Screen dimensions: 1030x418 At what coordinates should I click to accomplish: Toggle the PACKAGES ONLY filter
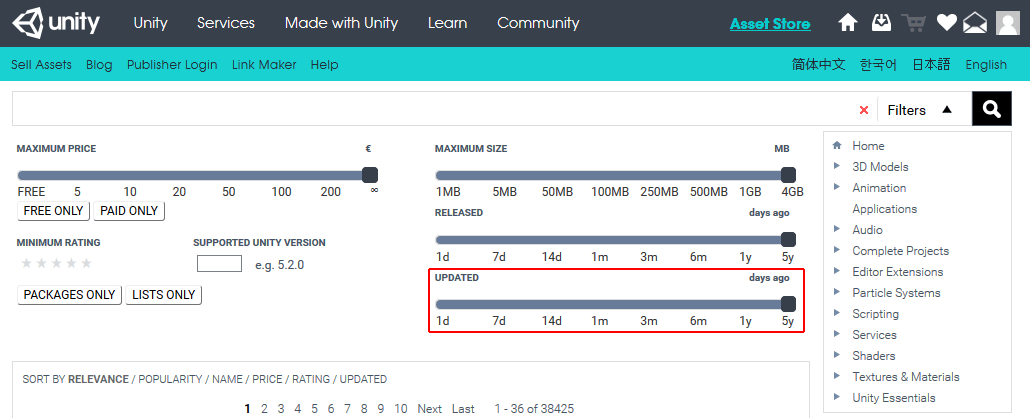click(x=70, y=295)
